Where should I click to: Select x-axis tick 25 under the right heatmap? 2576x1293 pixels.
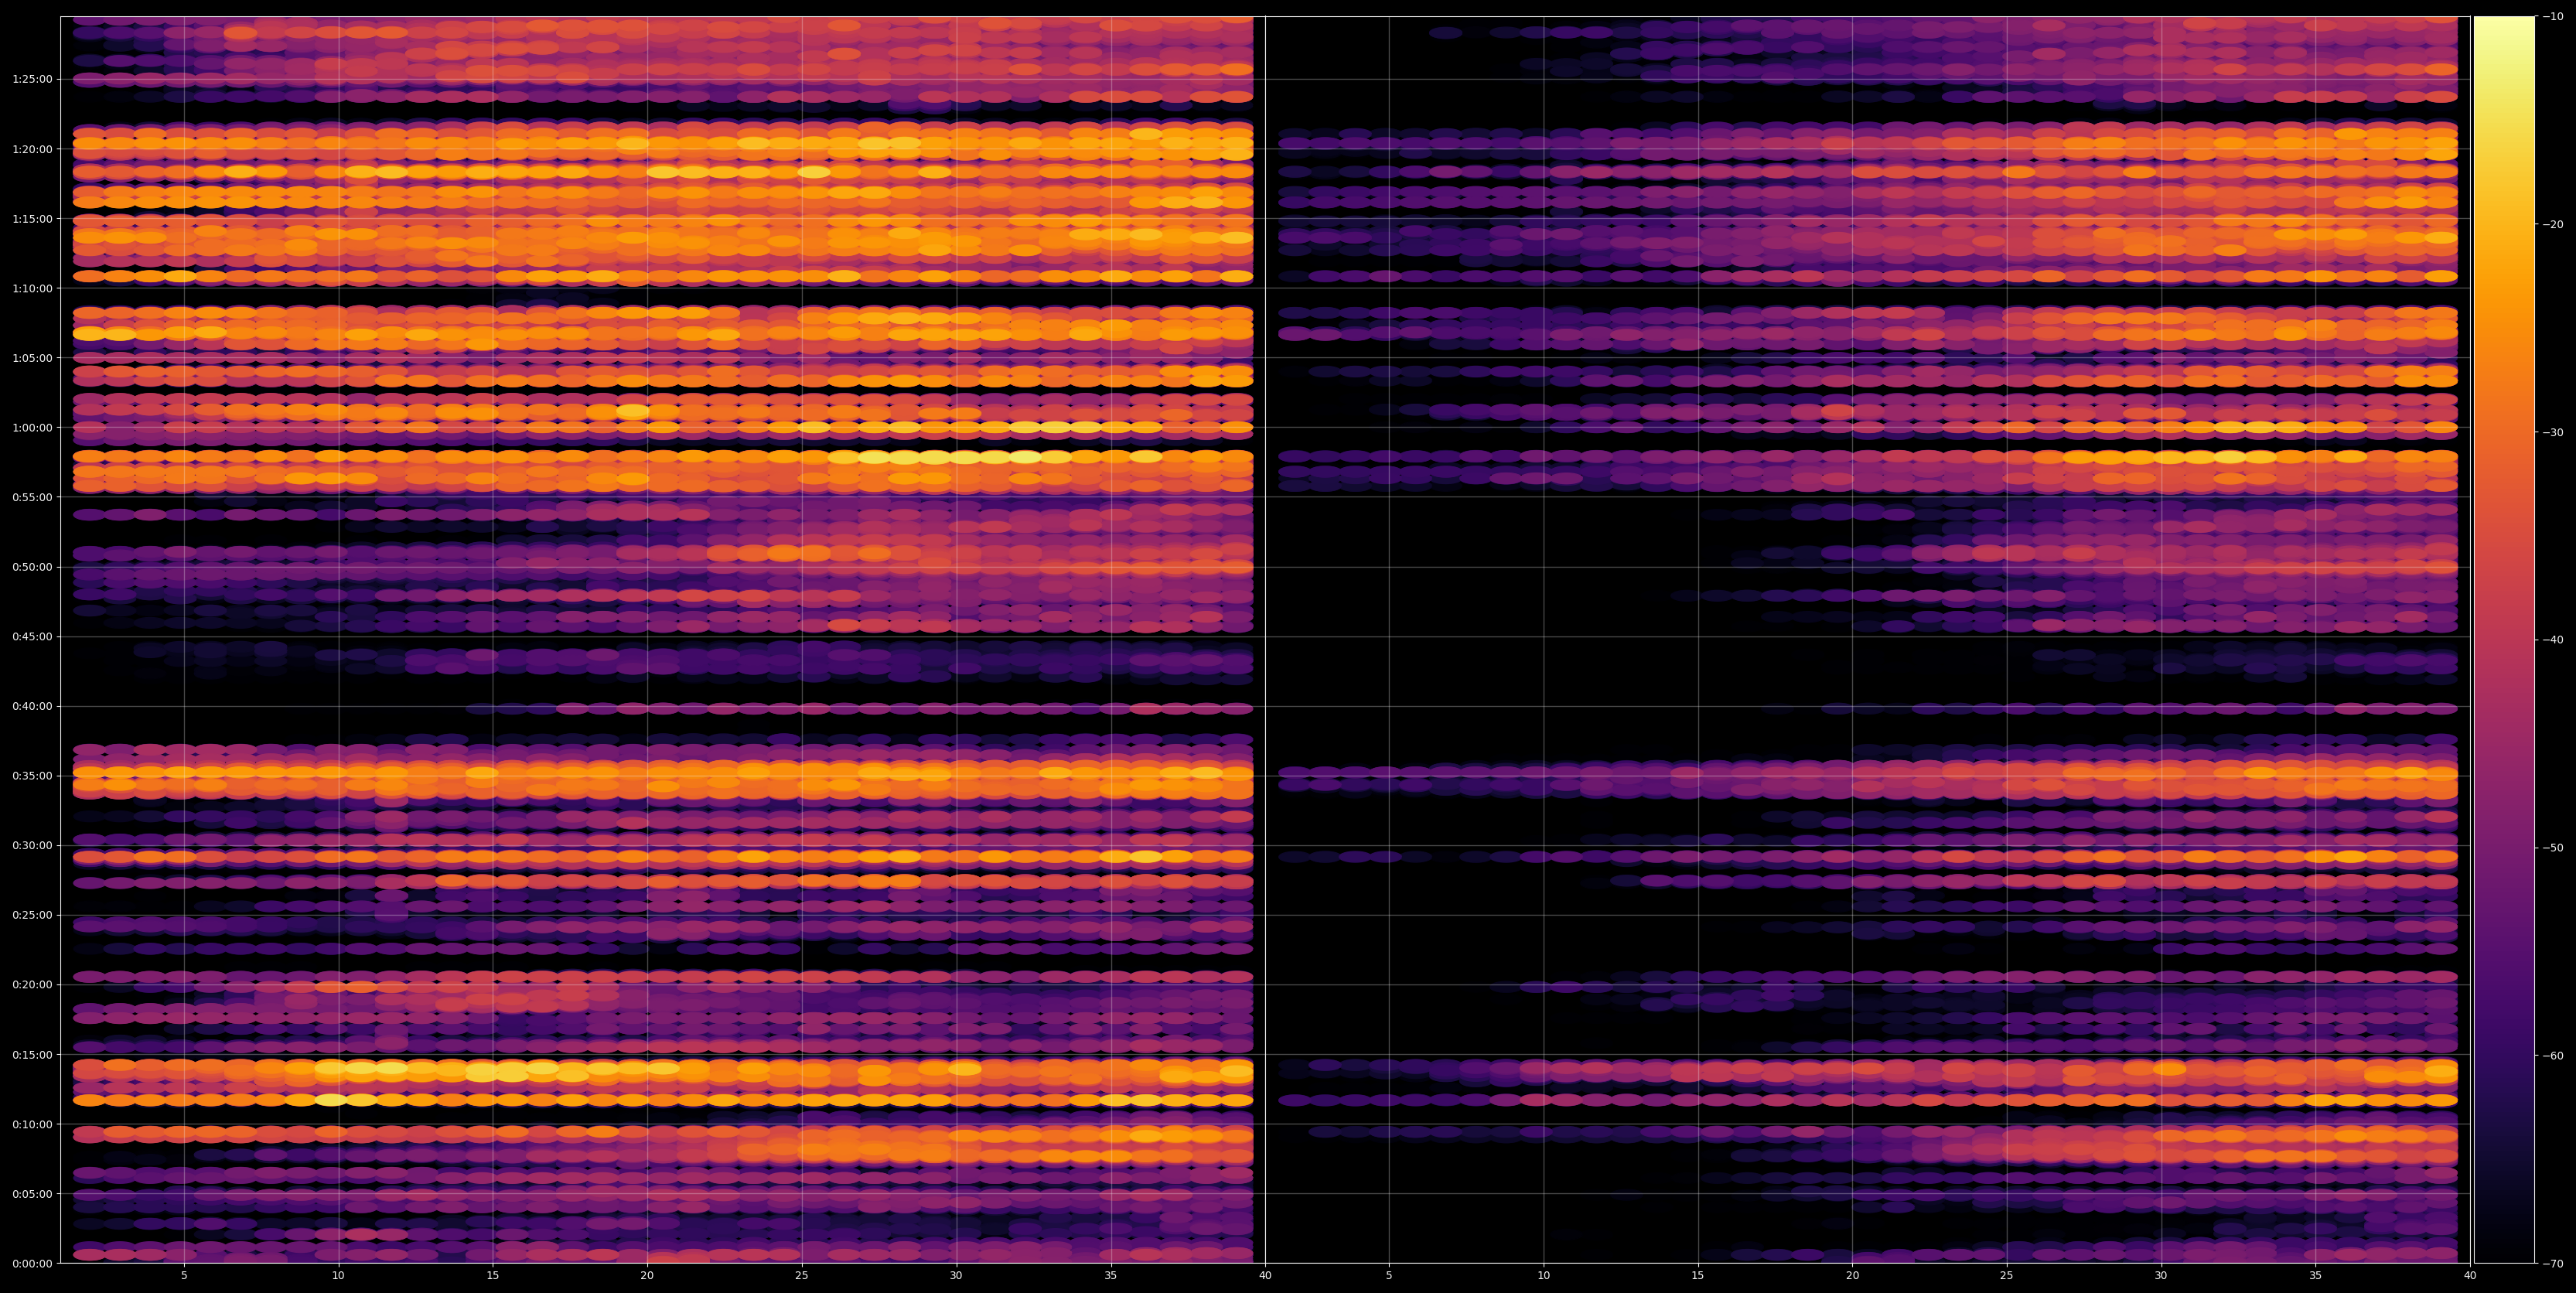(2007, 1276)
